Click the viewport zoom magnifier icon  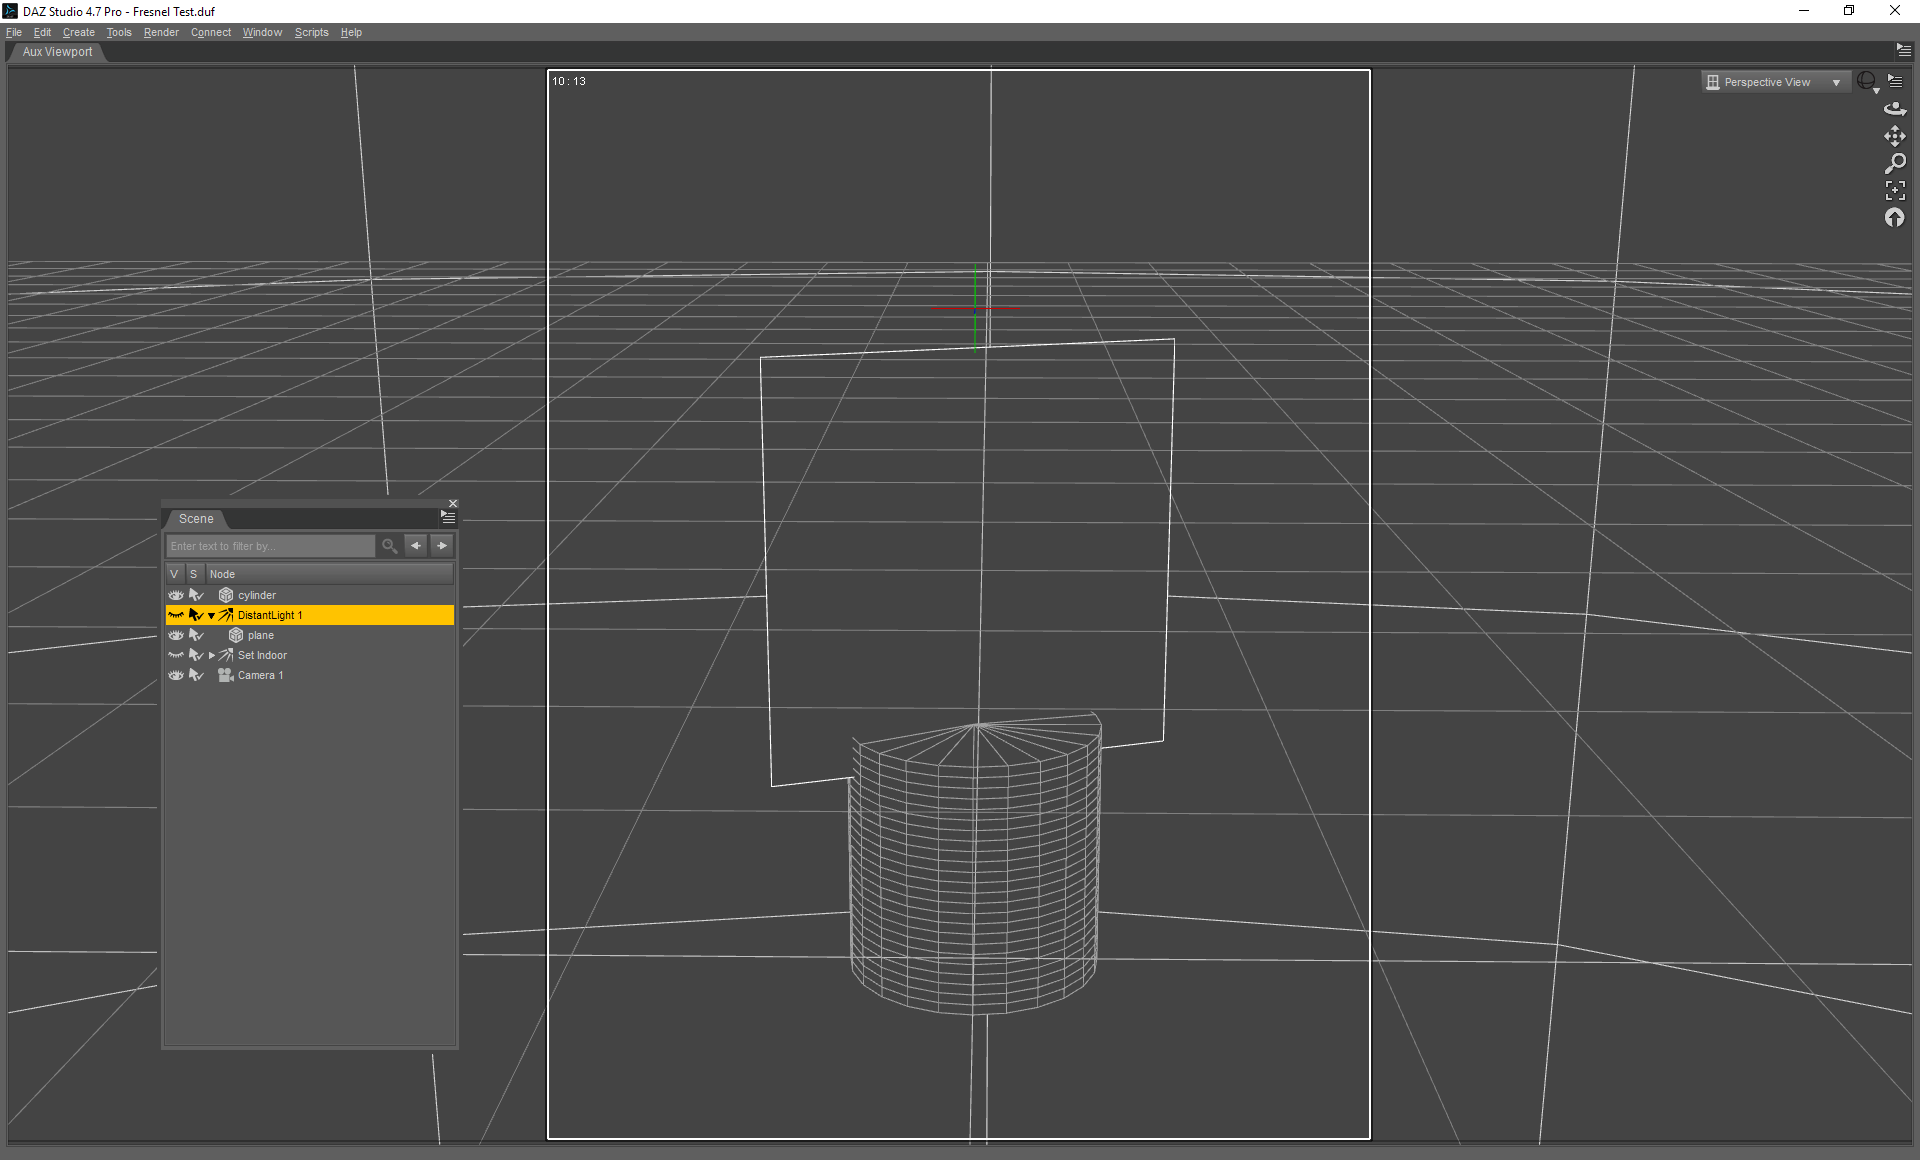coord(1894,163)
